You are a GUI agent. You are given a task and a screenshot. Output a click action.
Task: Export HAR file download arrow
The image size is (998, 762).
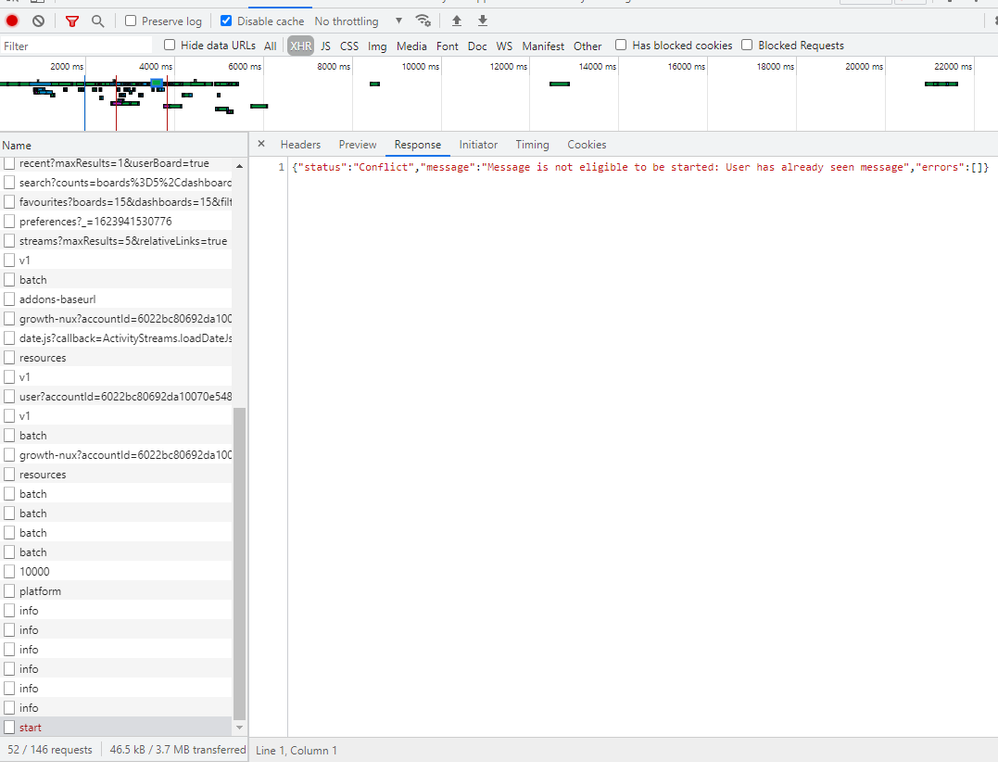[482, 21]
